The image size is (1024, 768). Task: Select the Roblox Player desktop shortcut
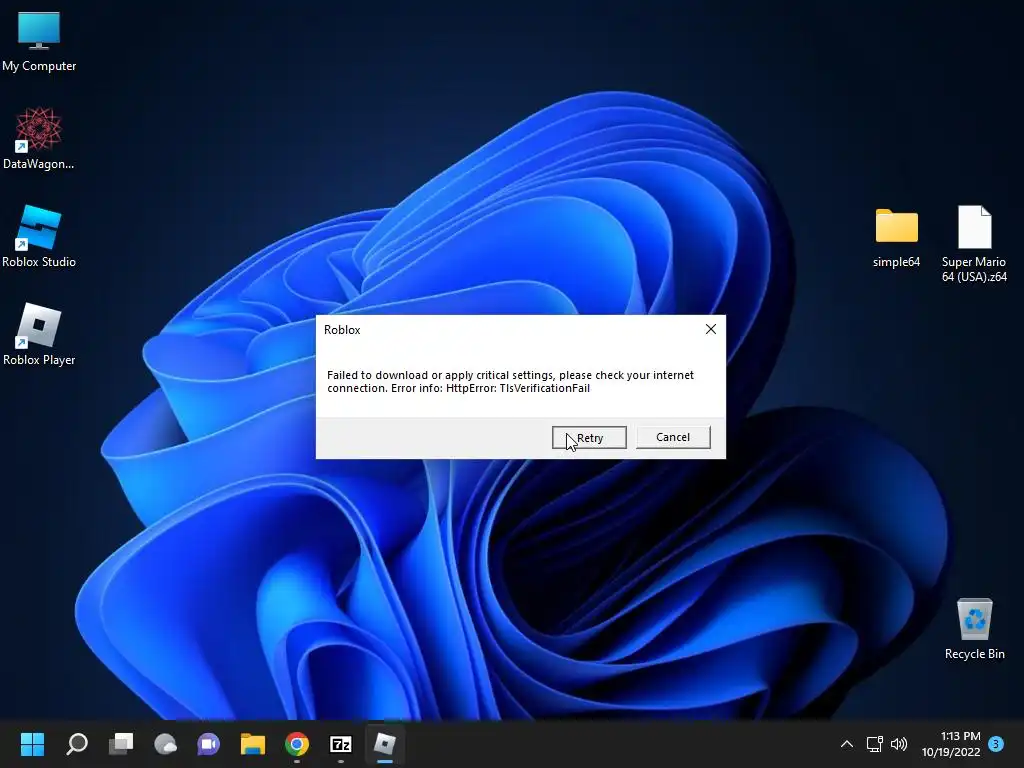(39, 334)
